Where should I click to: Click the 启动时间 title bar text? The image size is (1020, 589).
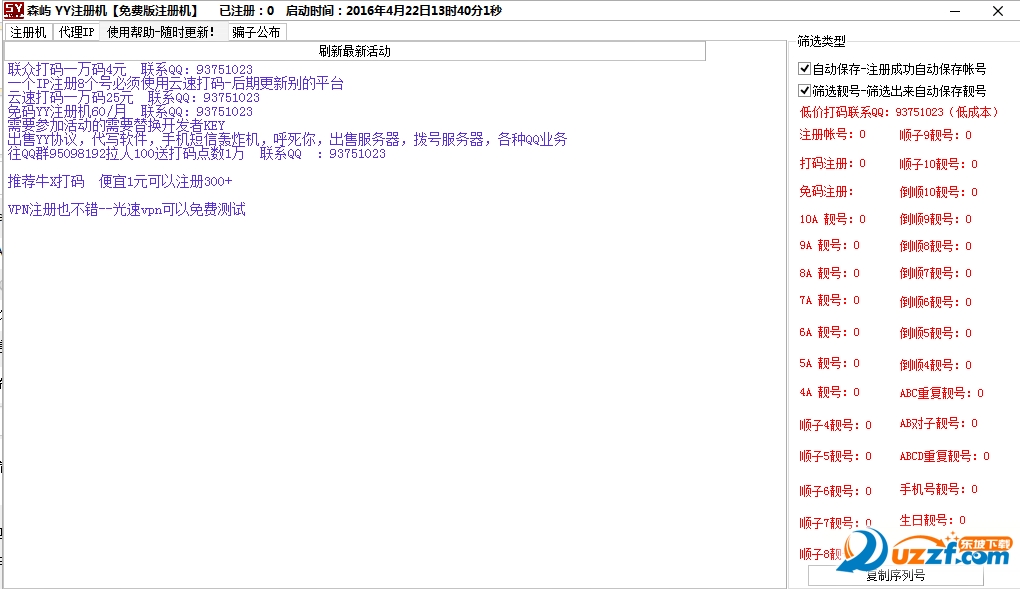coord(394,11)
